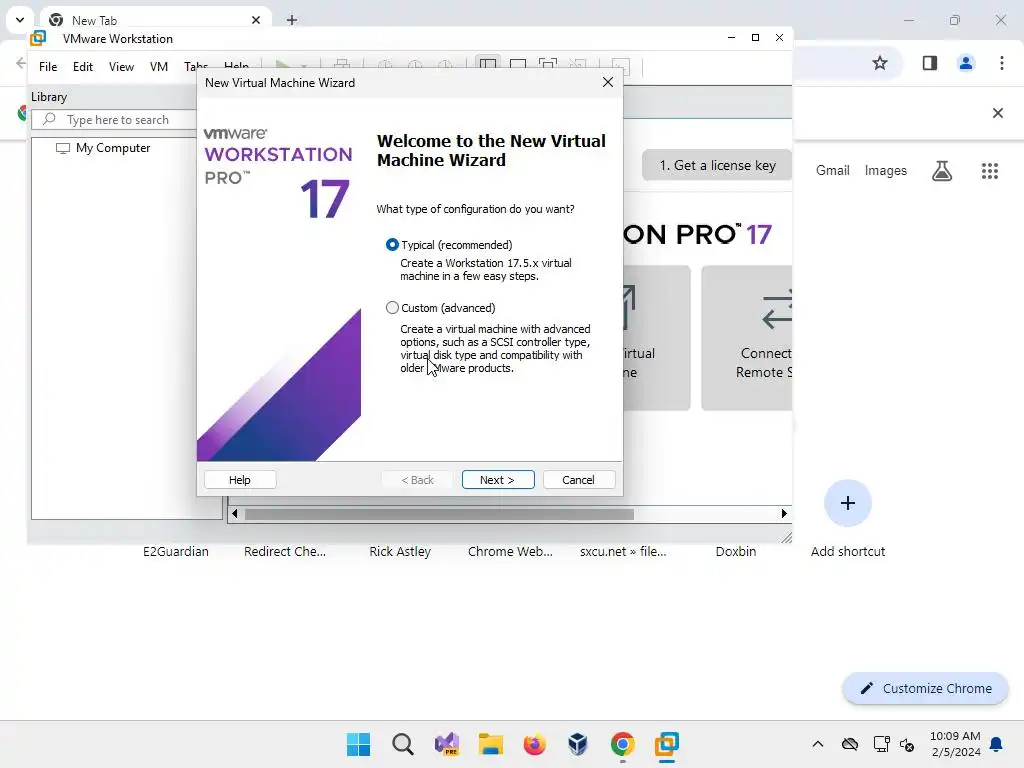The image size is (1024, 768).
Task: Cancel the New Virtual Machine Wizard
Action: point(579,480)
